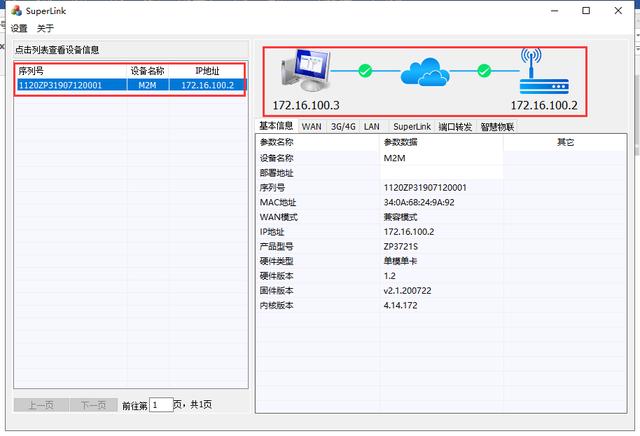Select device row 1120ZP31907120001
The height and width of the screenshot is (436, 640).
coord(130,85)
